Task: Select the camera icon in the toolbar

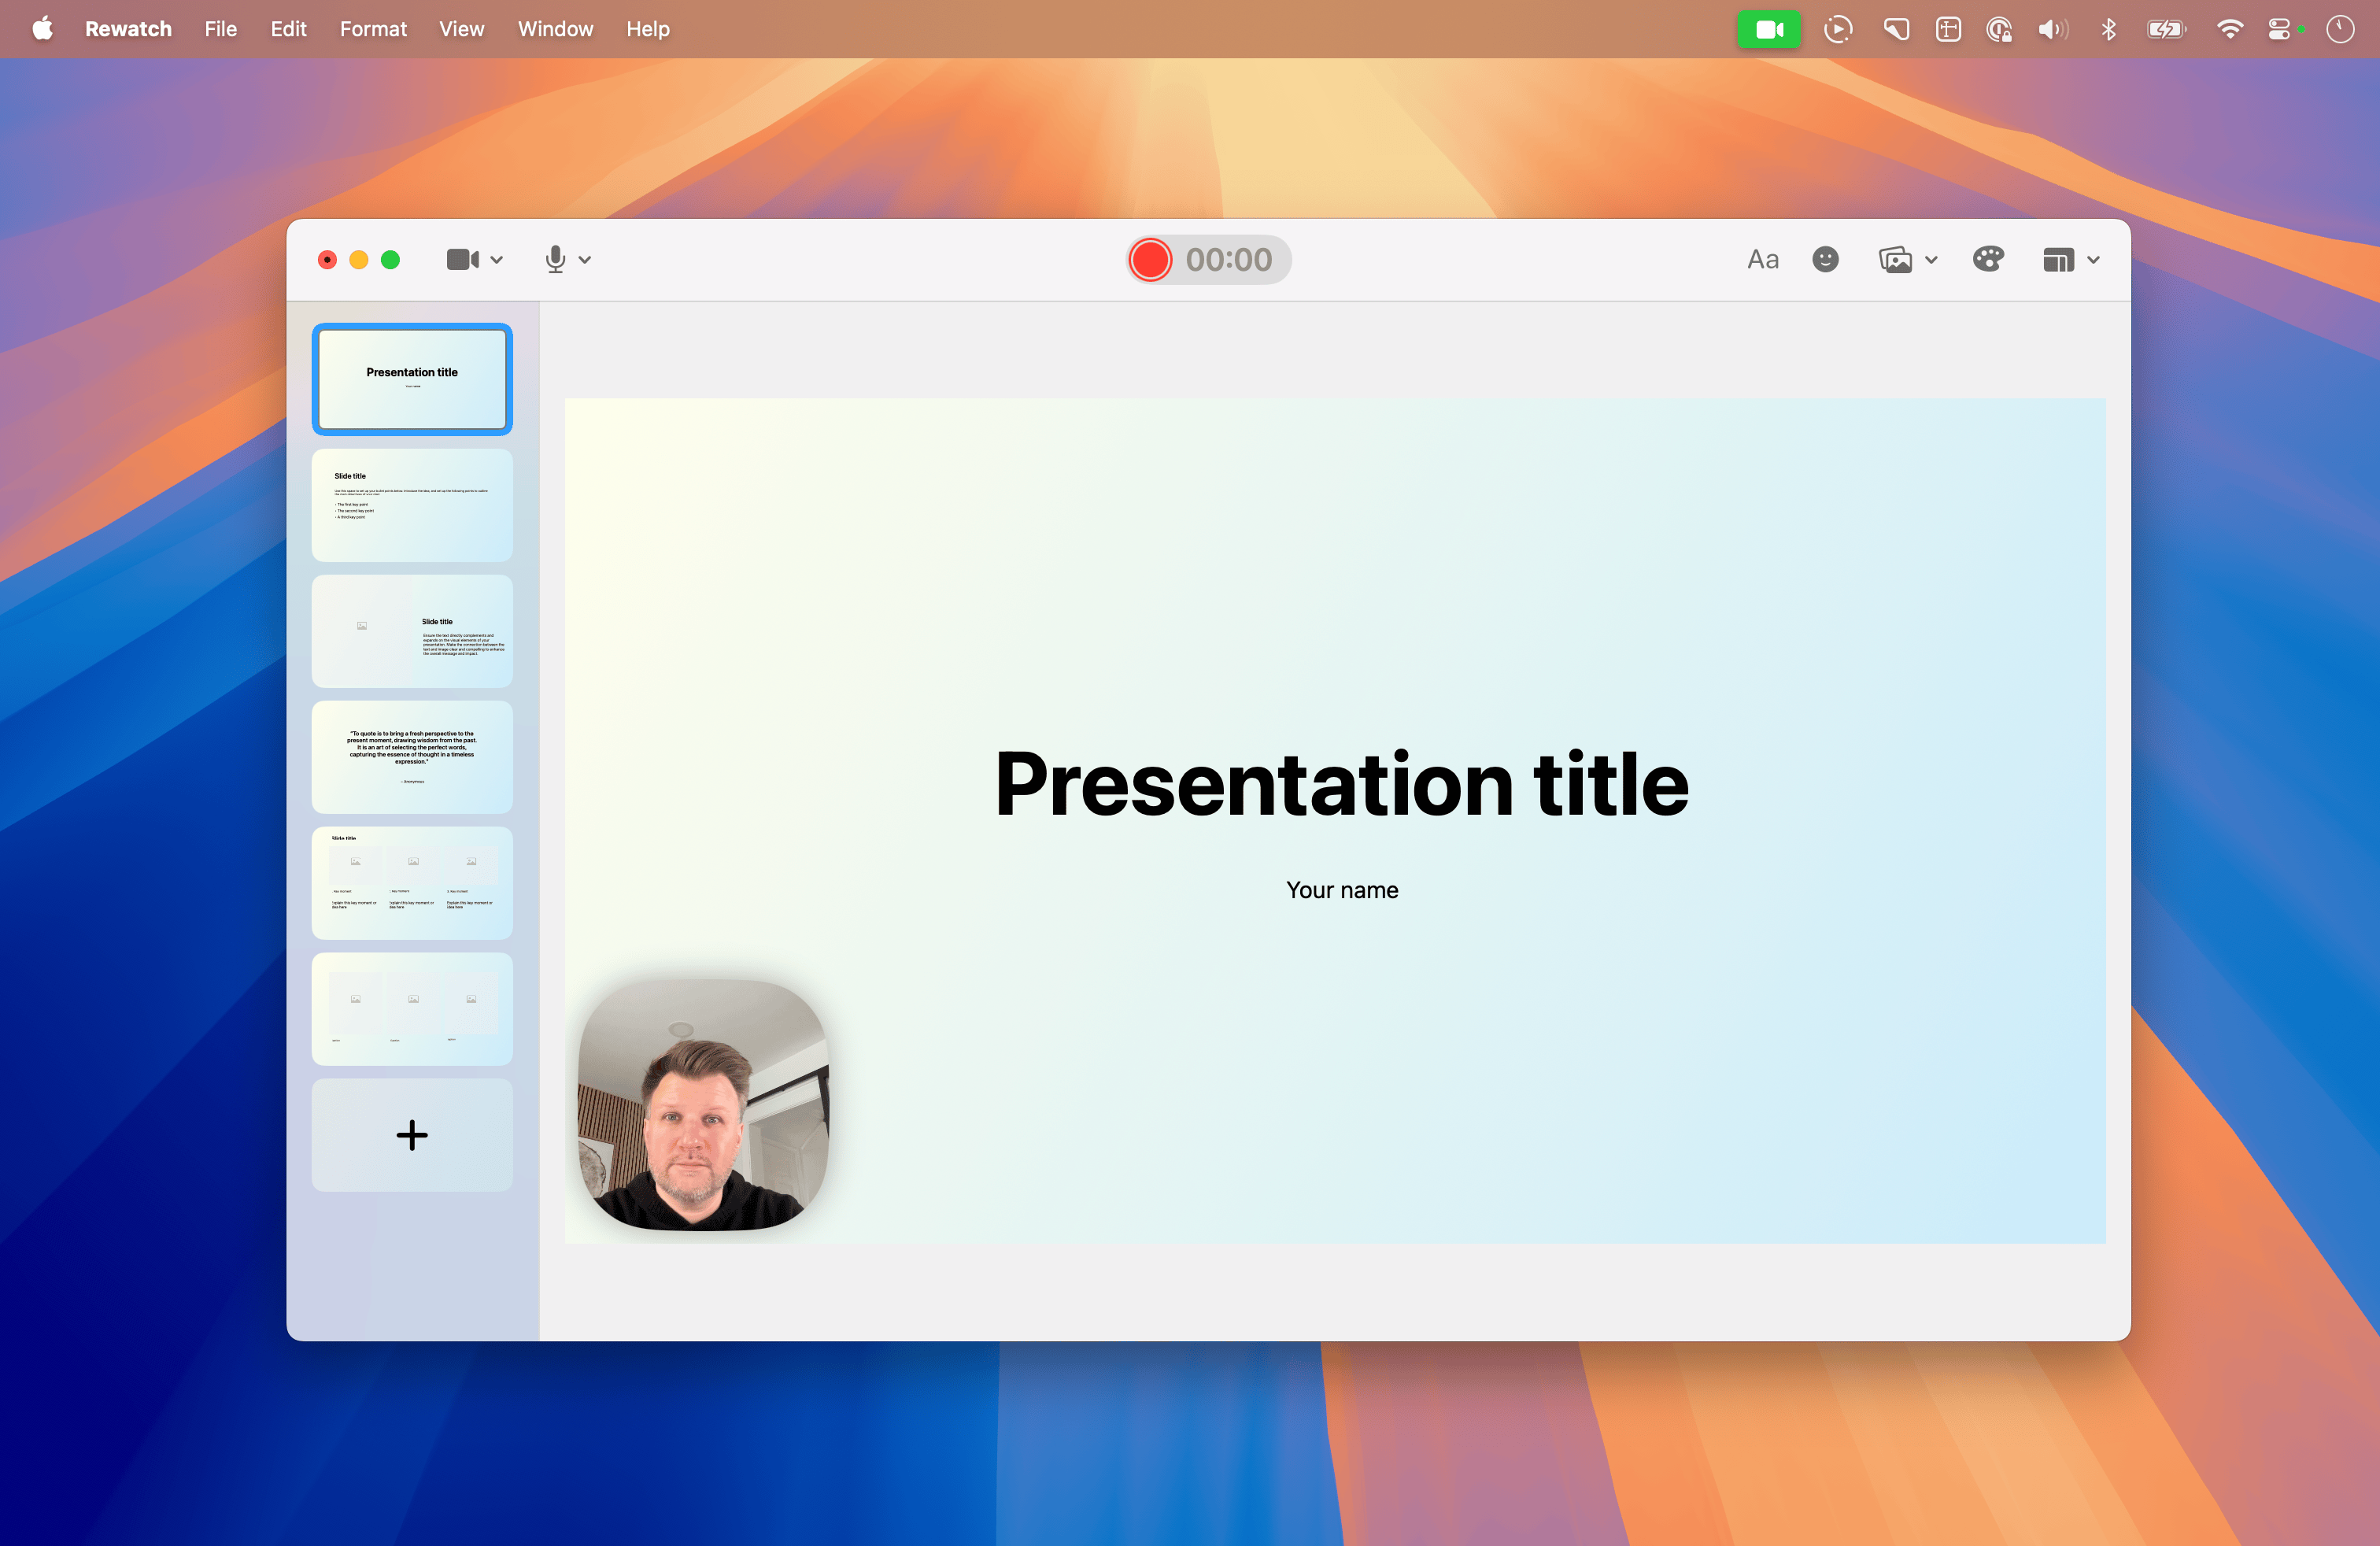Action: tap(461, 259)
